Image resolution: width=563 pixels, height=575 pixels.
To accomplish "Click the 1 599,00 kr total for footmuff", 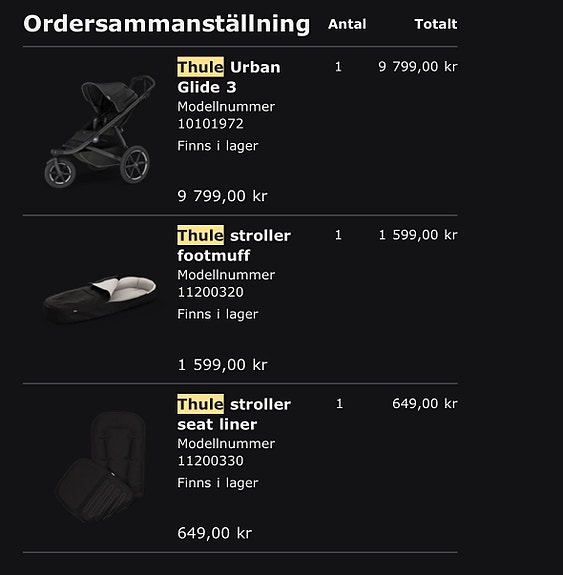I will pos(418,235).
